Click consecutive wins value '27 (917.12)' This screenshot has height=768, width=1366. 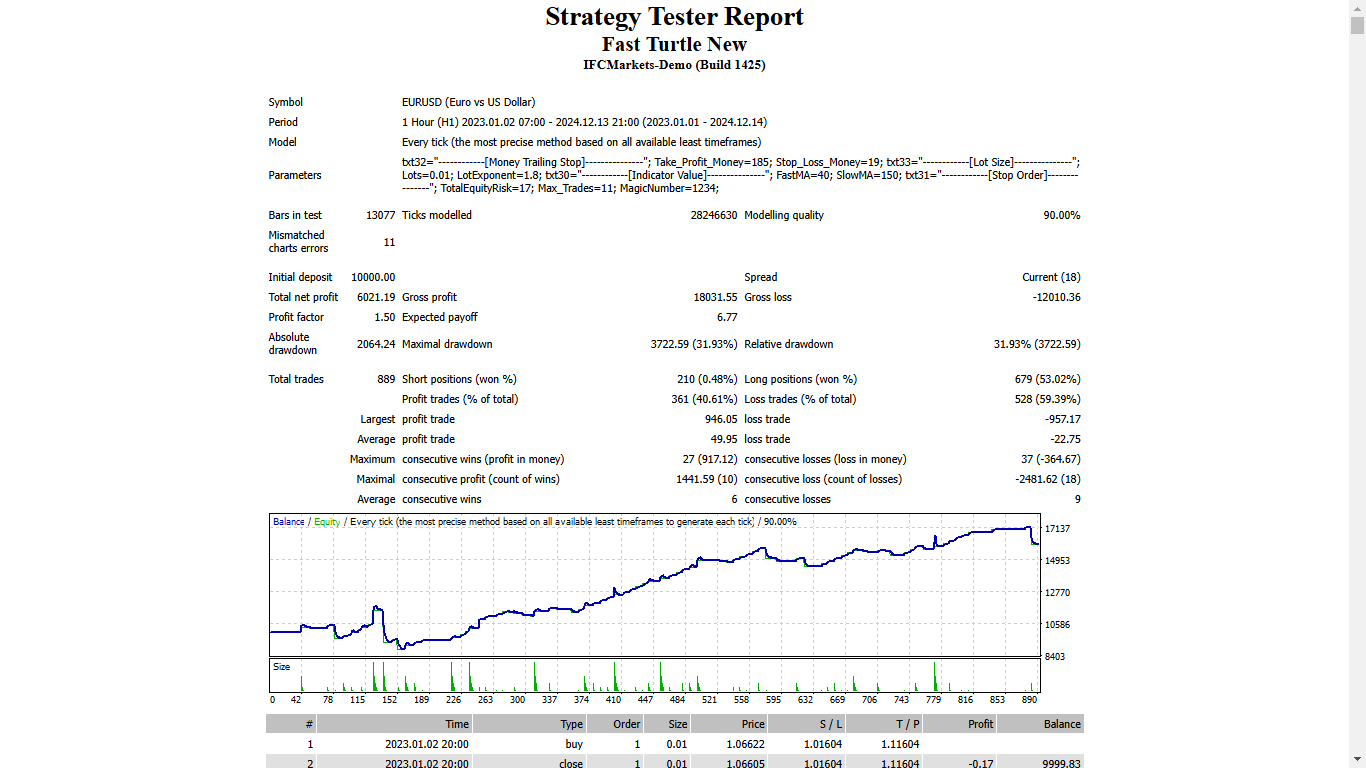[709, 459]
